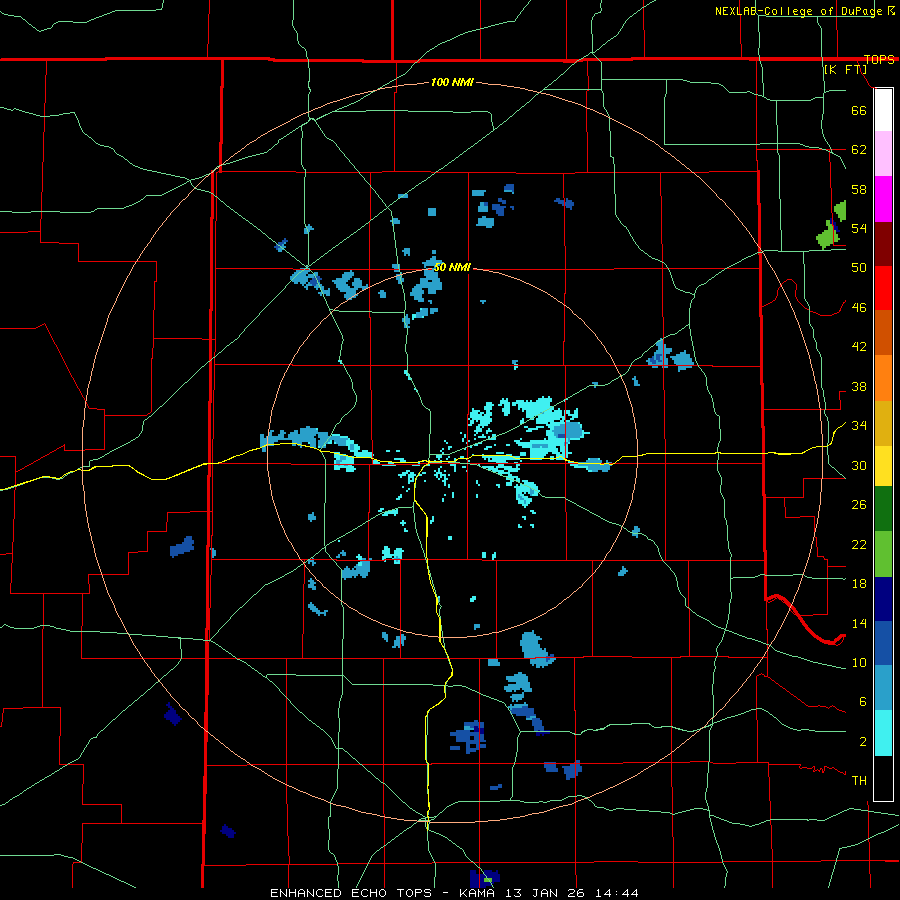Click the 66 value on the legend
This screenshot has width=900, height=900.
click(x=859, y=110)
